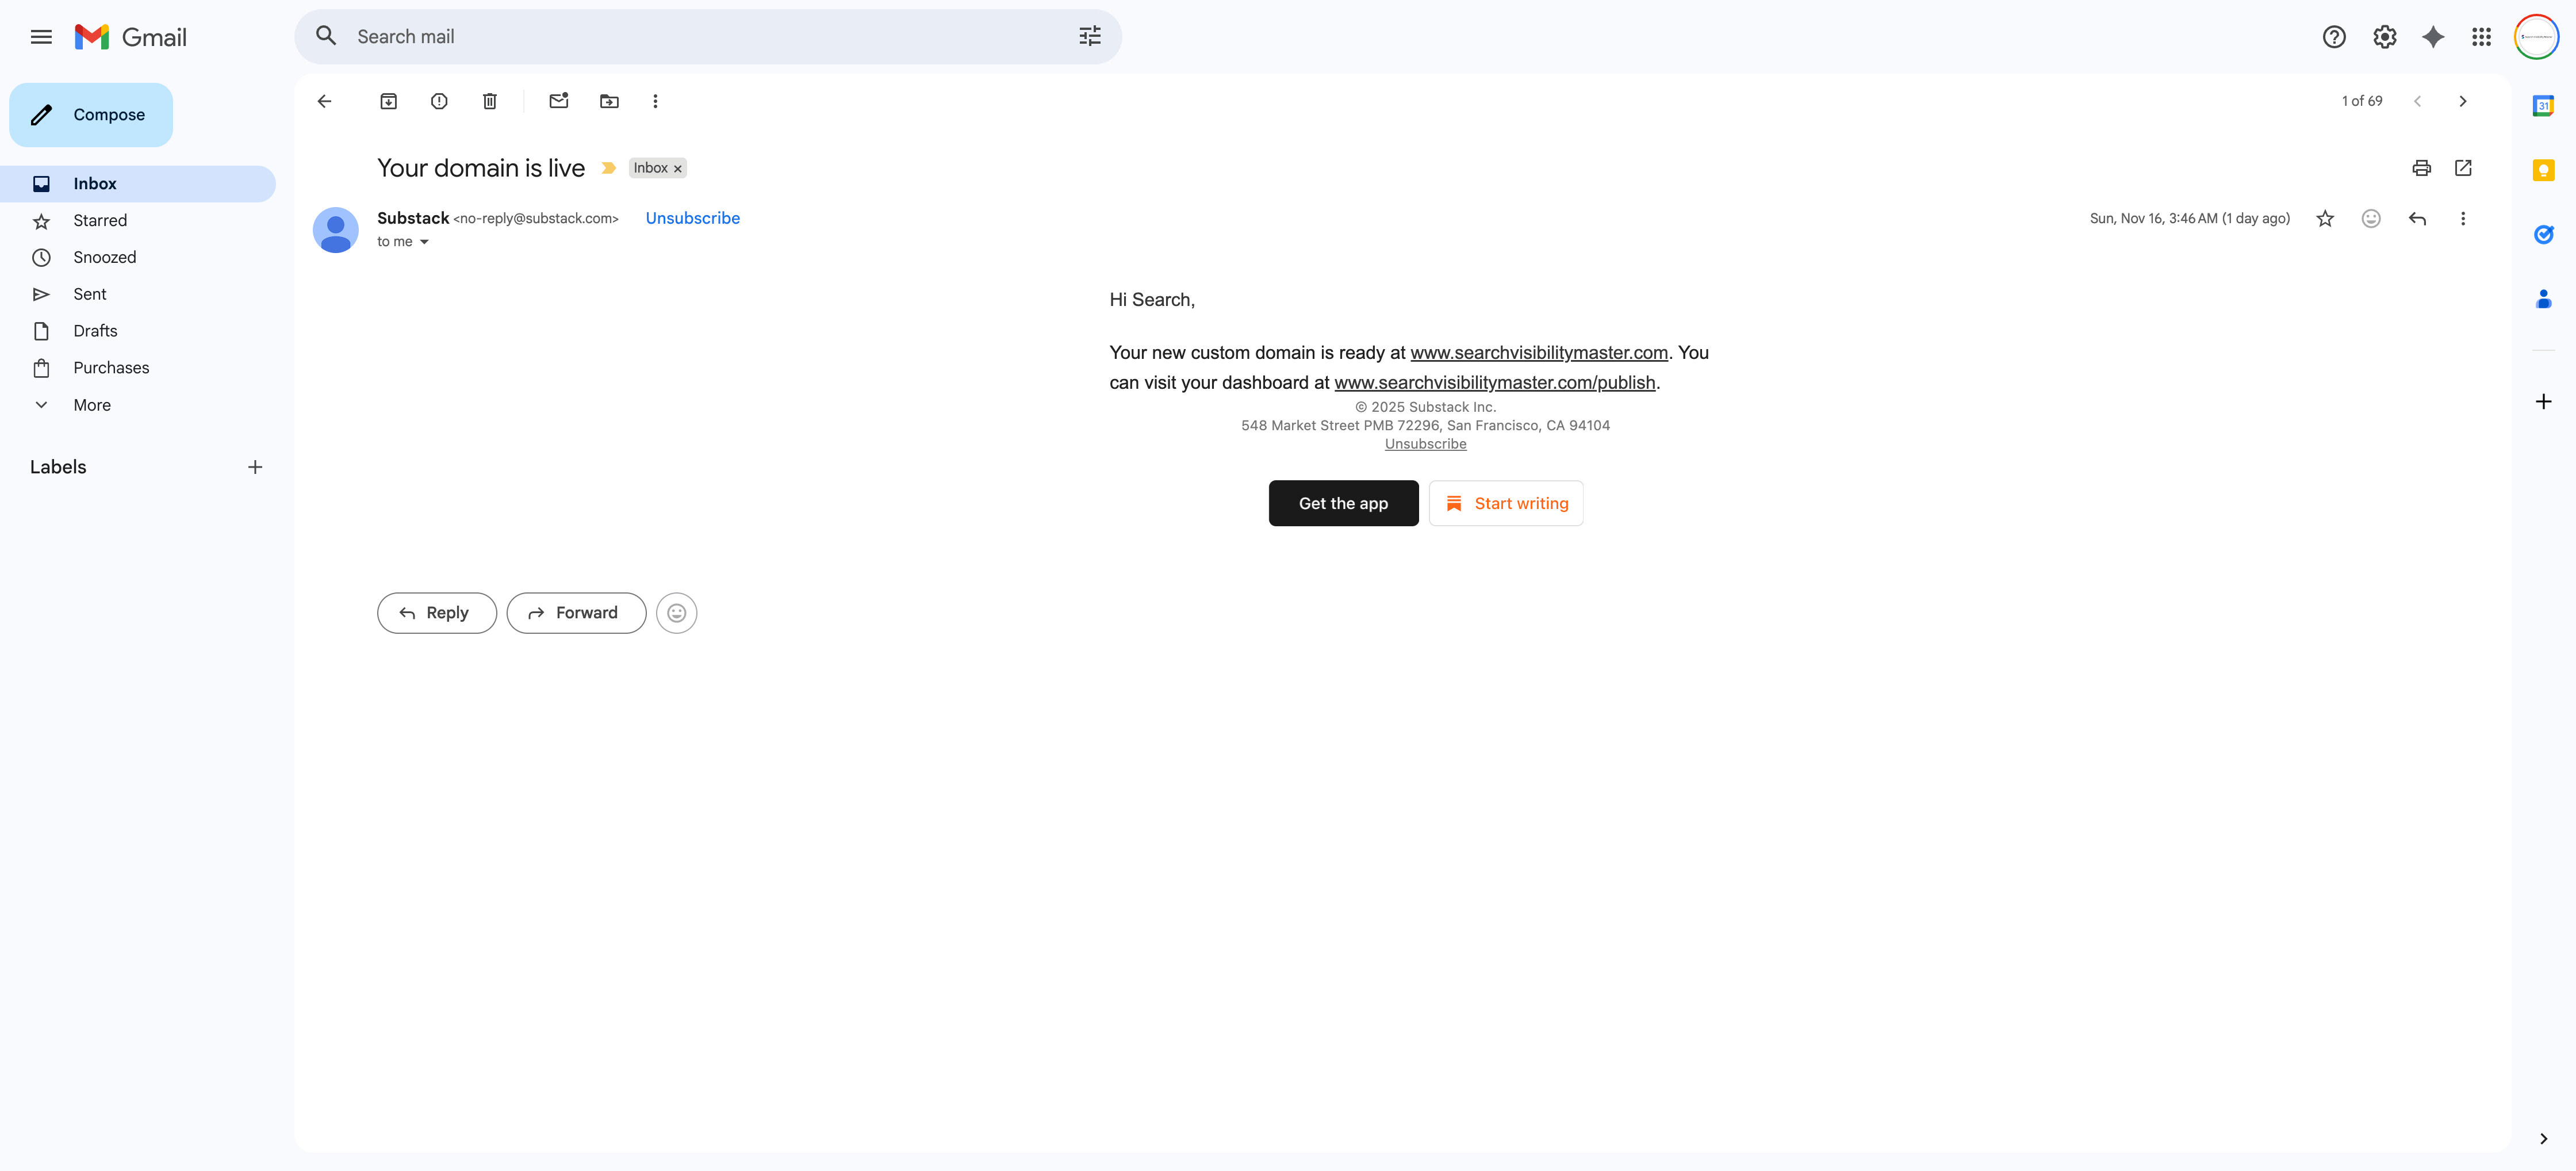Report this email as spam
2576x1171 pixels.
tap(439, 101)
